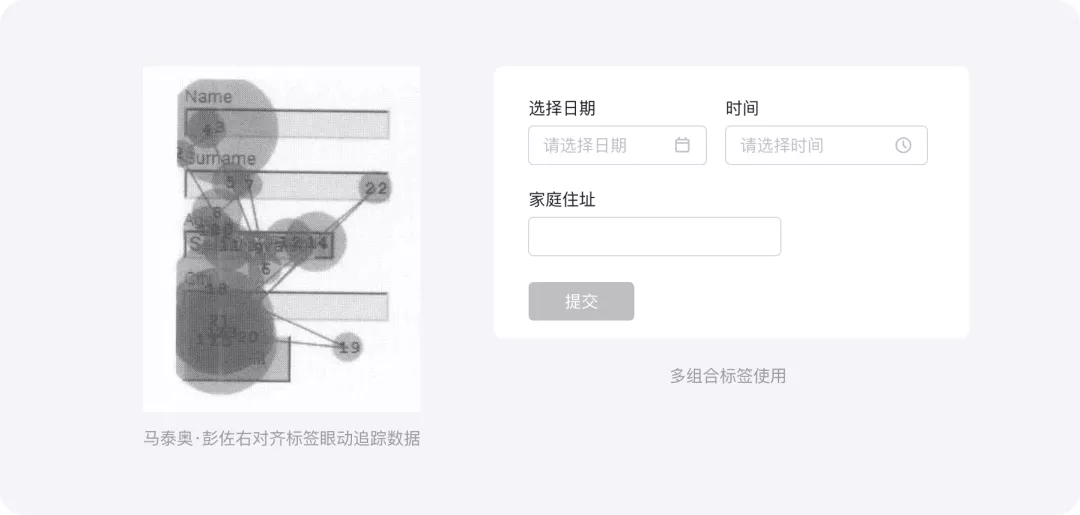This screenshot has width=1080, height=515.
Task: Select fixation marker 22 in the eye-tracking image
Action: [x=376, y=188]
